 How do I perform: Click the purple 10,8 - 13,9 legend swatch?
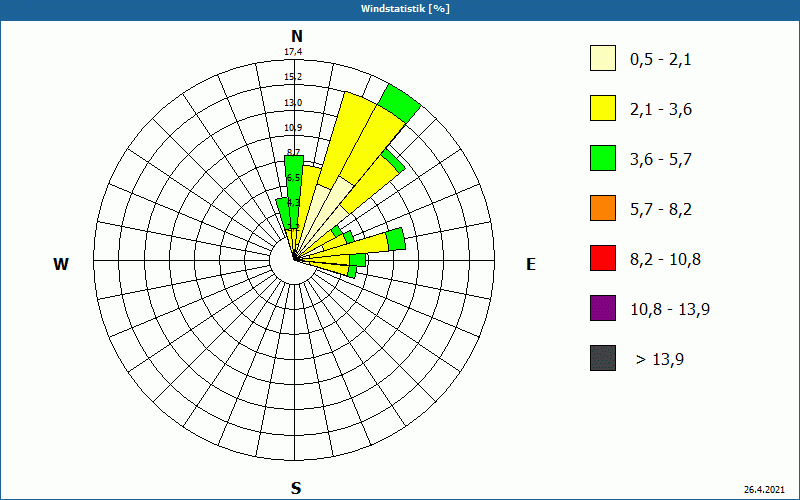point(603,308)
